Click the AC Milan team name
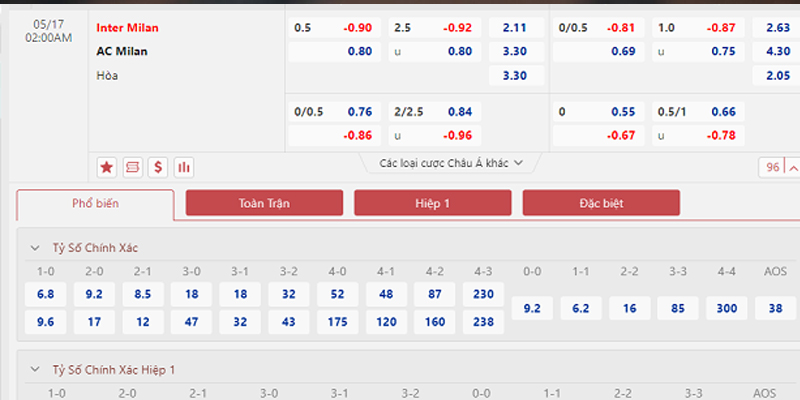The height and width of the screenshot is (400, 800). point(122,52)
